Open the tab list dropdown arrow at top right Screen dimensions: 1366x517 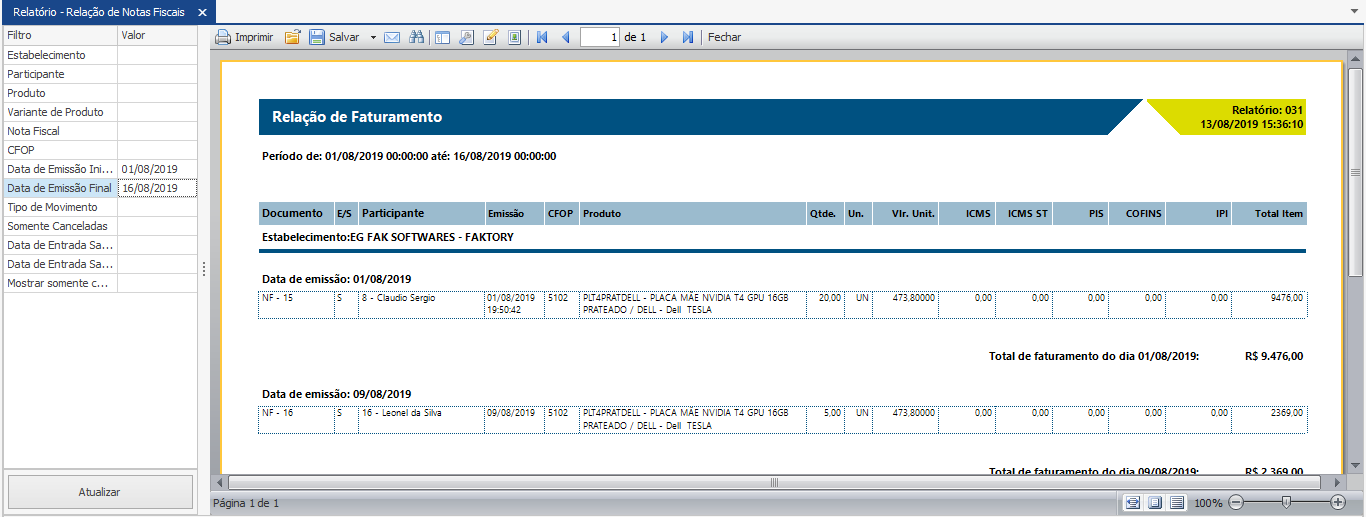pos(1355,11)
